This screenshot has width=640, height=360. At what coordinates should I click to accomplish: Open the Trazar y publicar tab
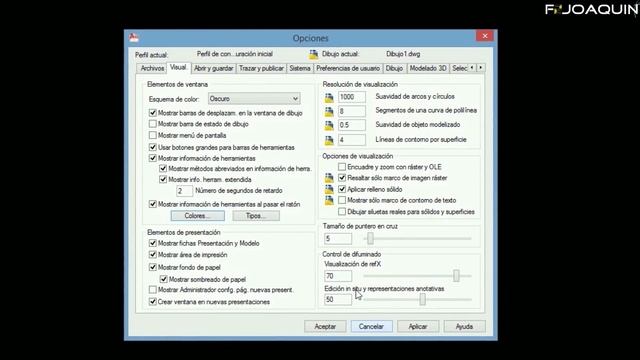[261, 68]
